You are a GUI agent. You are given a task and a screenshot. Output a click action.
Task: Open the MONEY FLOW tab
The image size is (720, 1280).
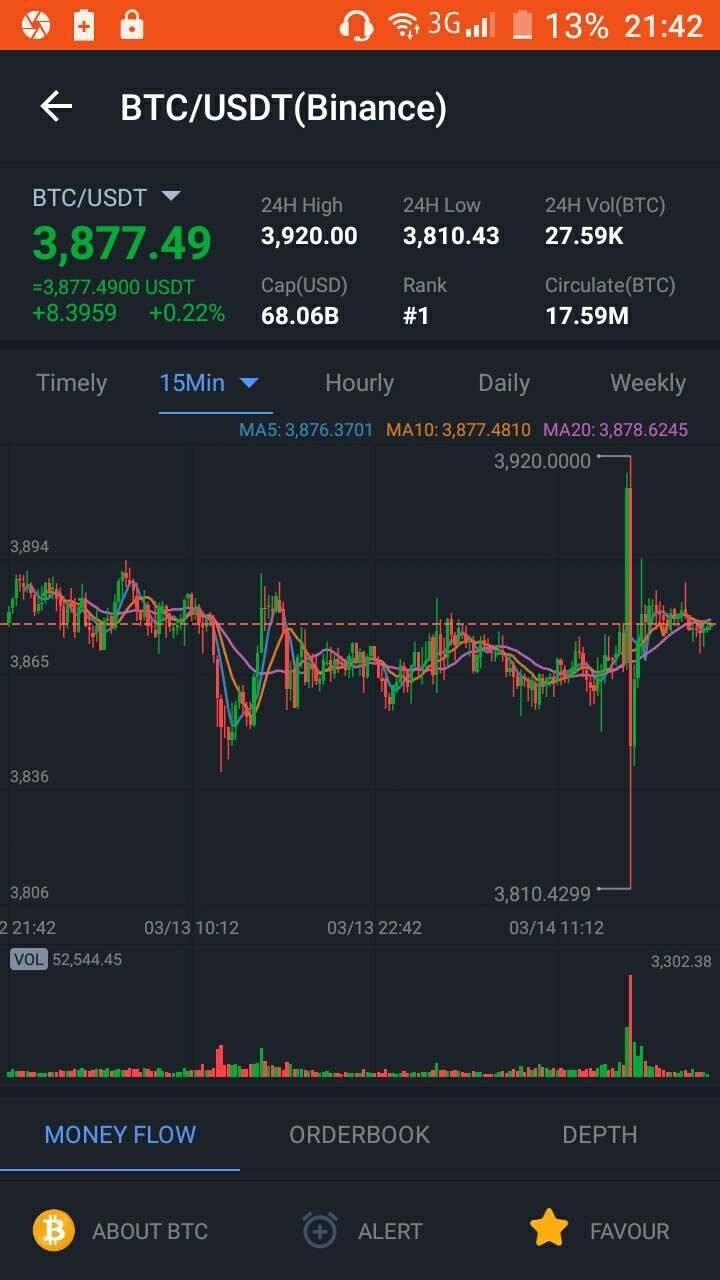[120, 1134]
